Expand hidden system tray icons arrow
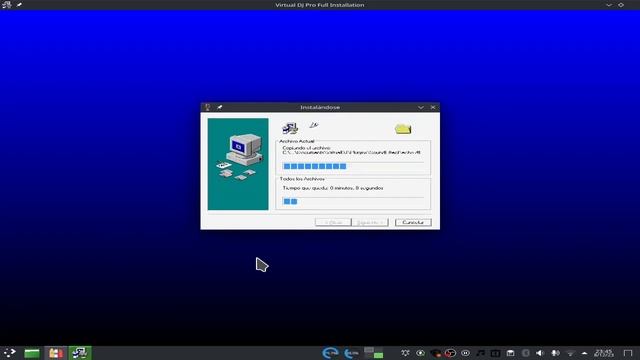Viewport: 640px width, 360px height. tap(584, 353)
